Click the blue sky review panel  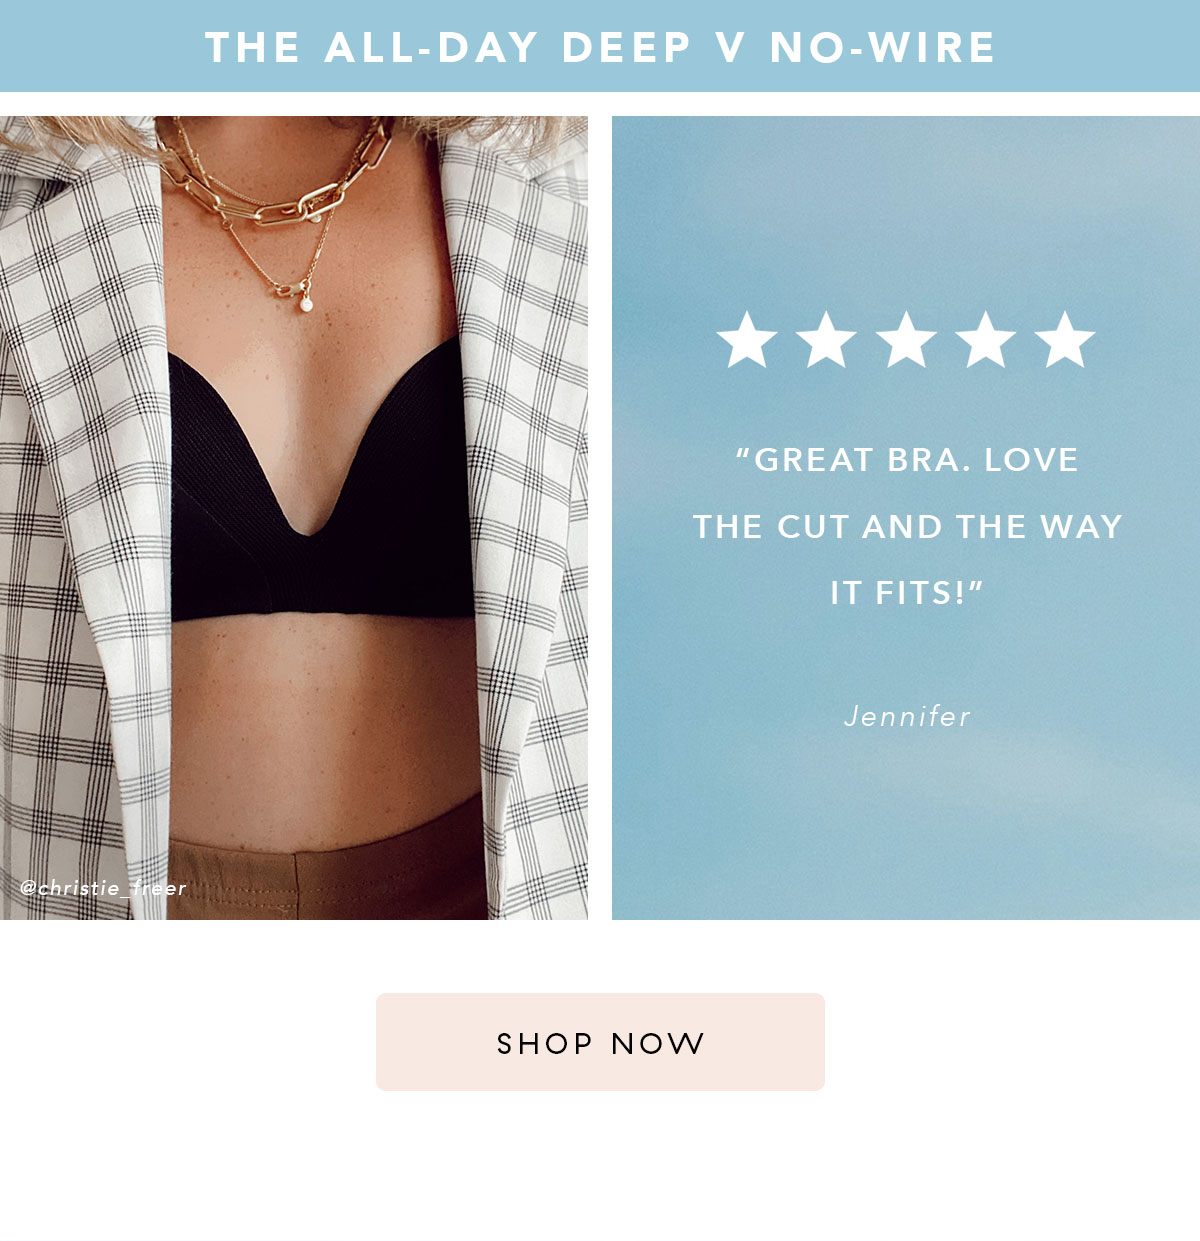[906, 518]
